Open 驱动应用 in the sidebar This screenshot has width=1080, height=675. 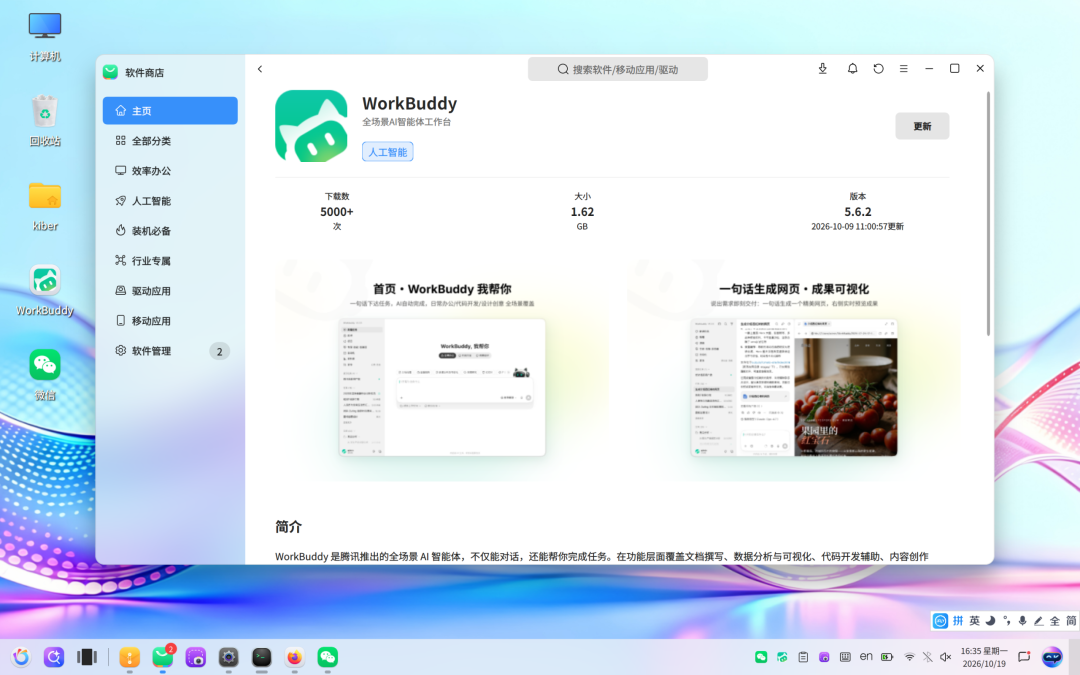pyautogui.click(x=170, y=291)
